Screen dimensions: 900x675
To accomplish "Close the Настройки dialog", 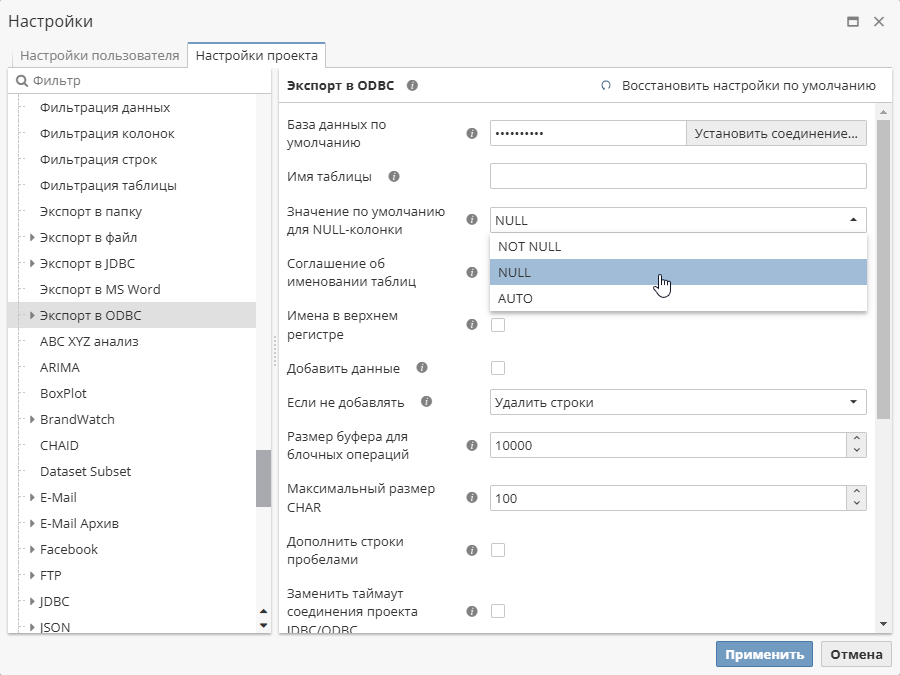I will pyautogui.click(x=879, y=22).
